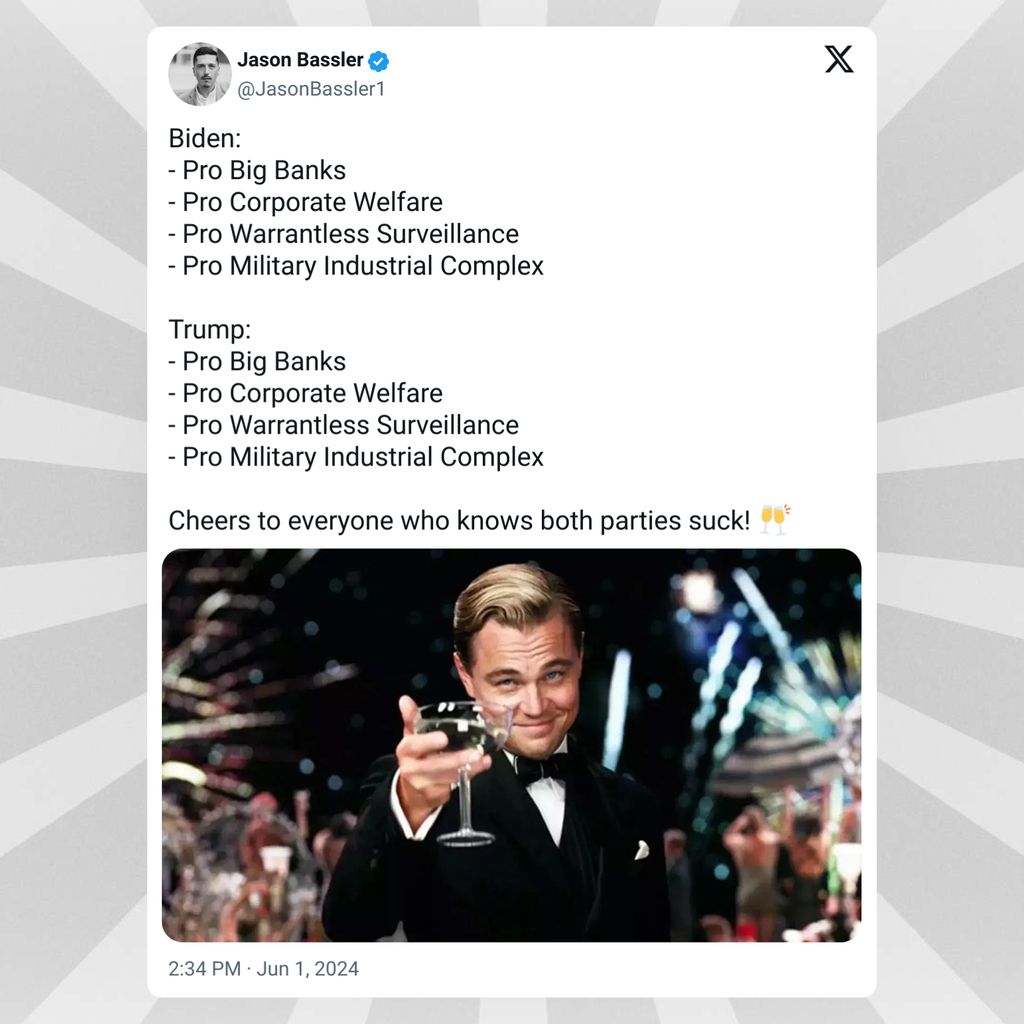The width and height of the screenshot is (1024, 1024).
Task: Open the Jason Bassler display name link
Action: [x=300, y=60]
